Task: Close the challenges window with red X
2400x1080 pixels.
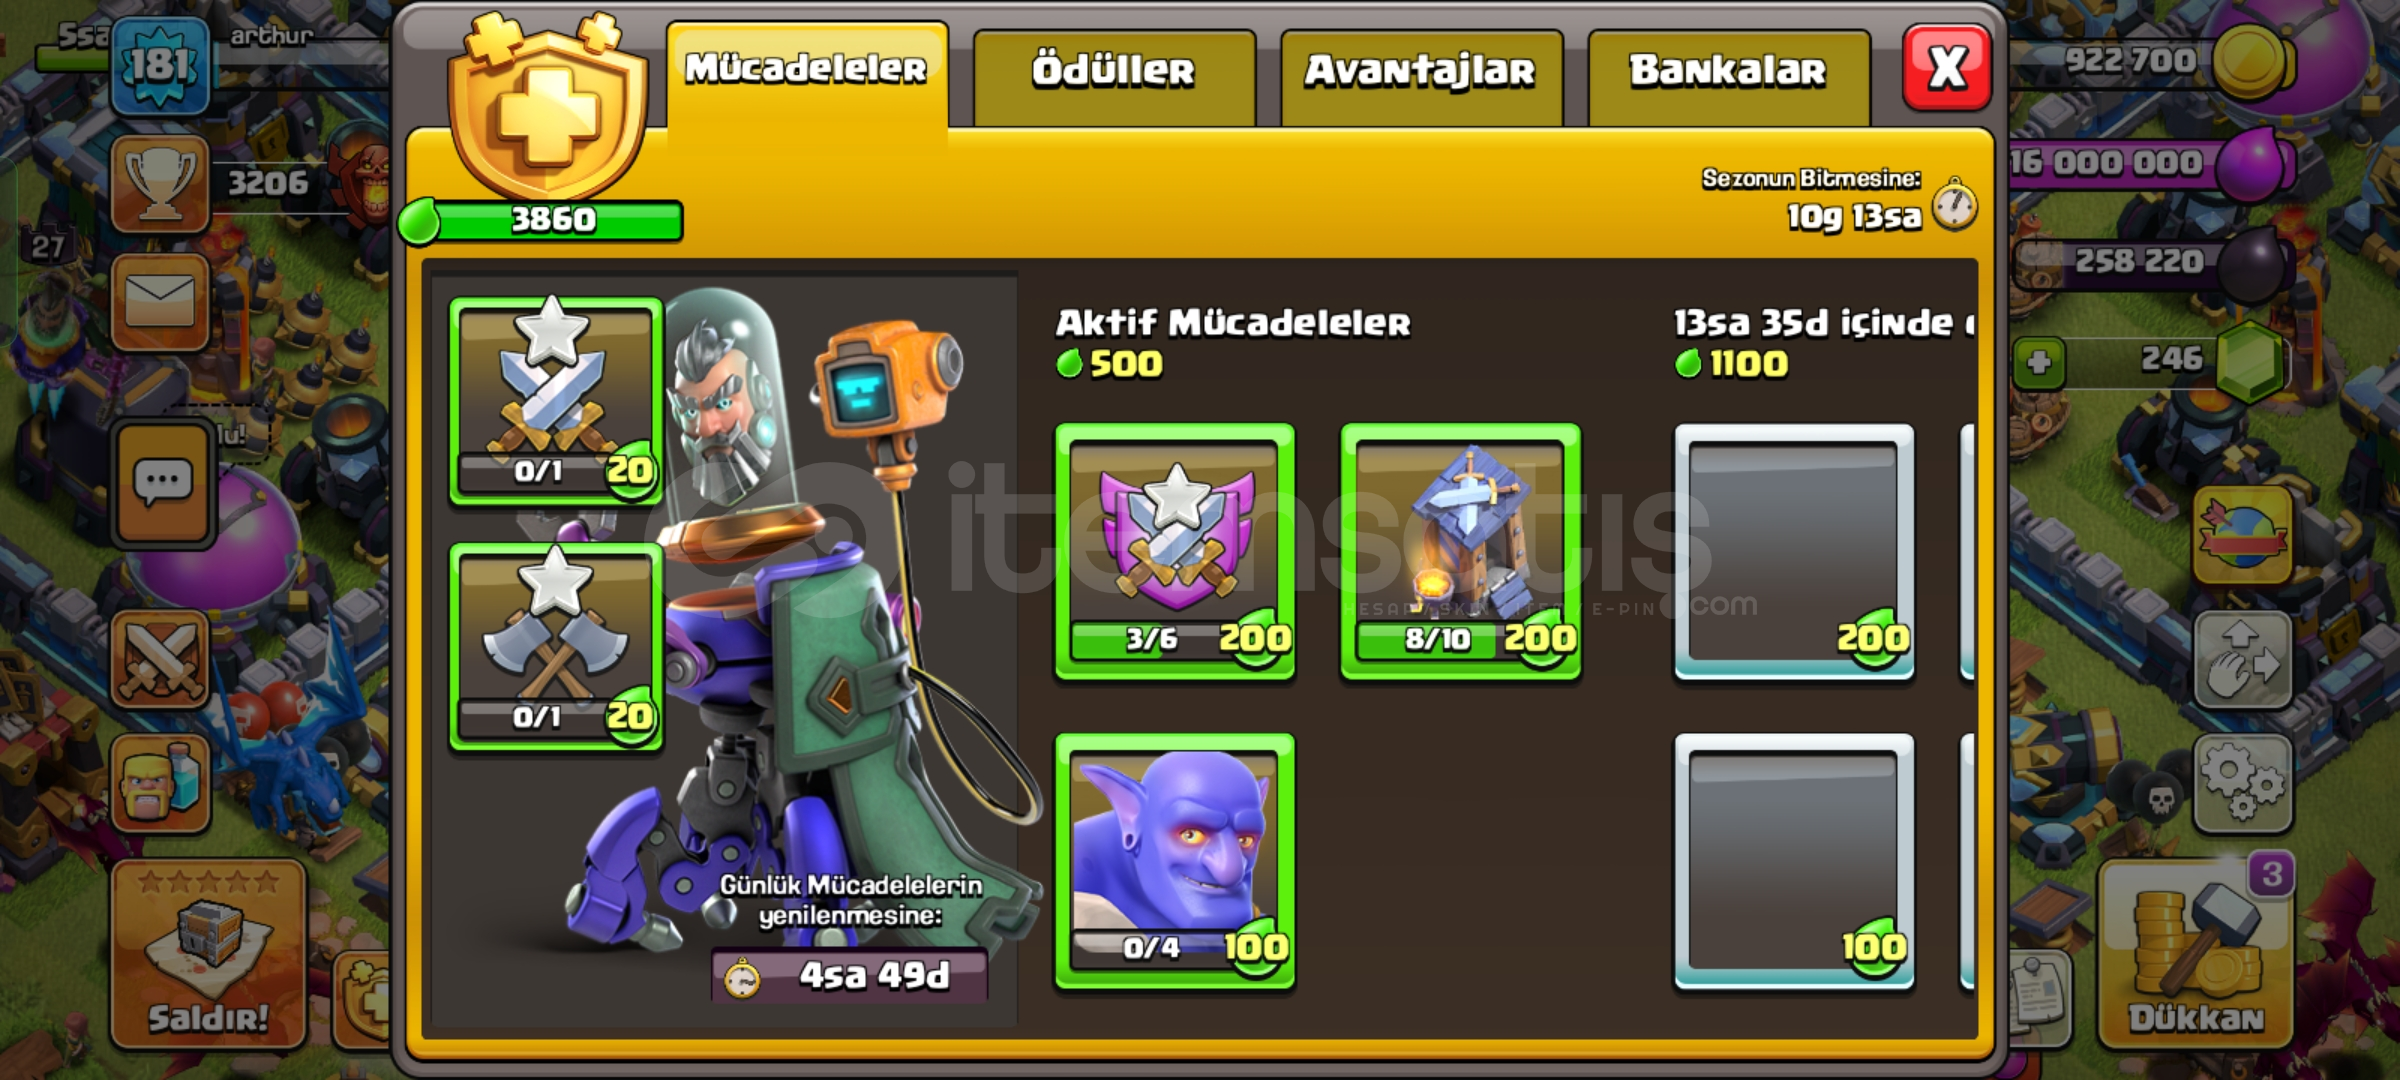Action: [x=1946, y=68]
